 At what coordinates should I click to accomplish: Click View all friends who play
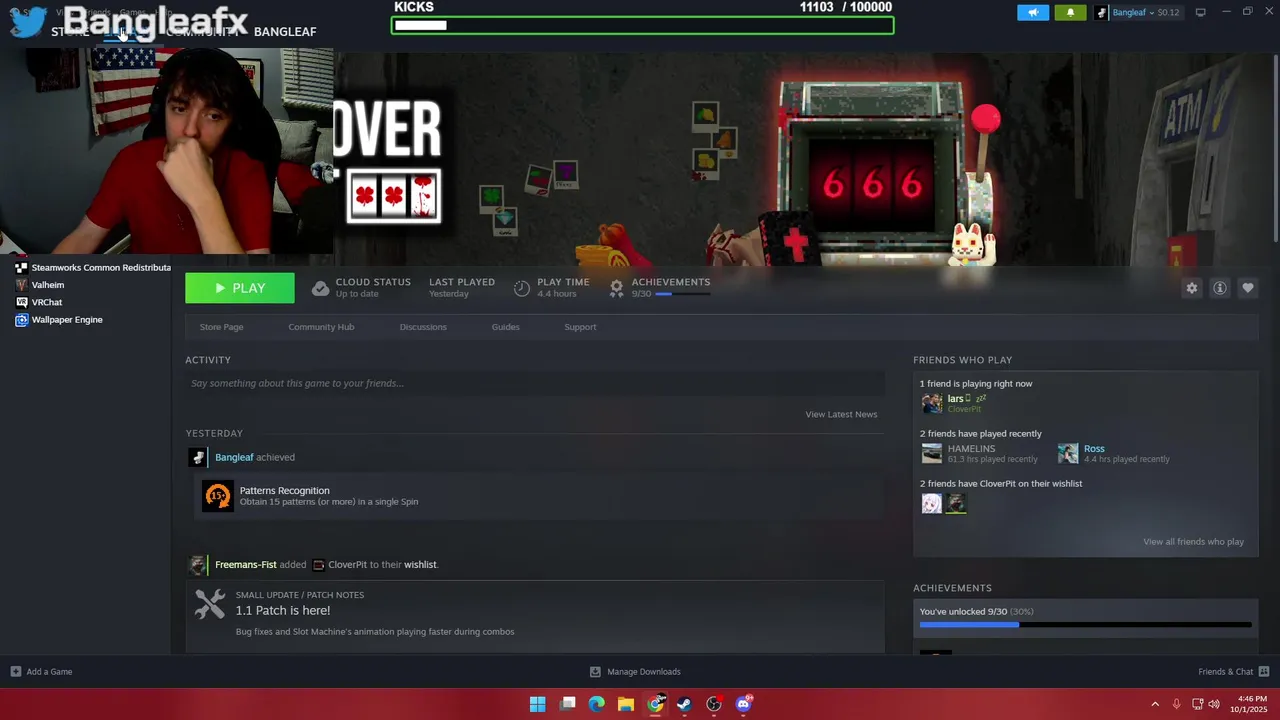pos(1193,541)
